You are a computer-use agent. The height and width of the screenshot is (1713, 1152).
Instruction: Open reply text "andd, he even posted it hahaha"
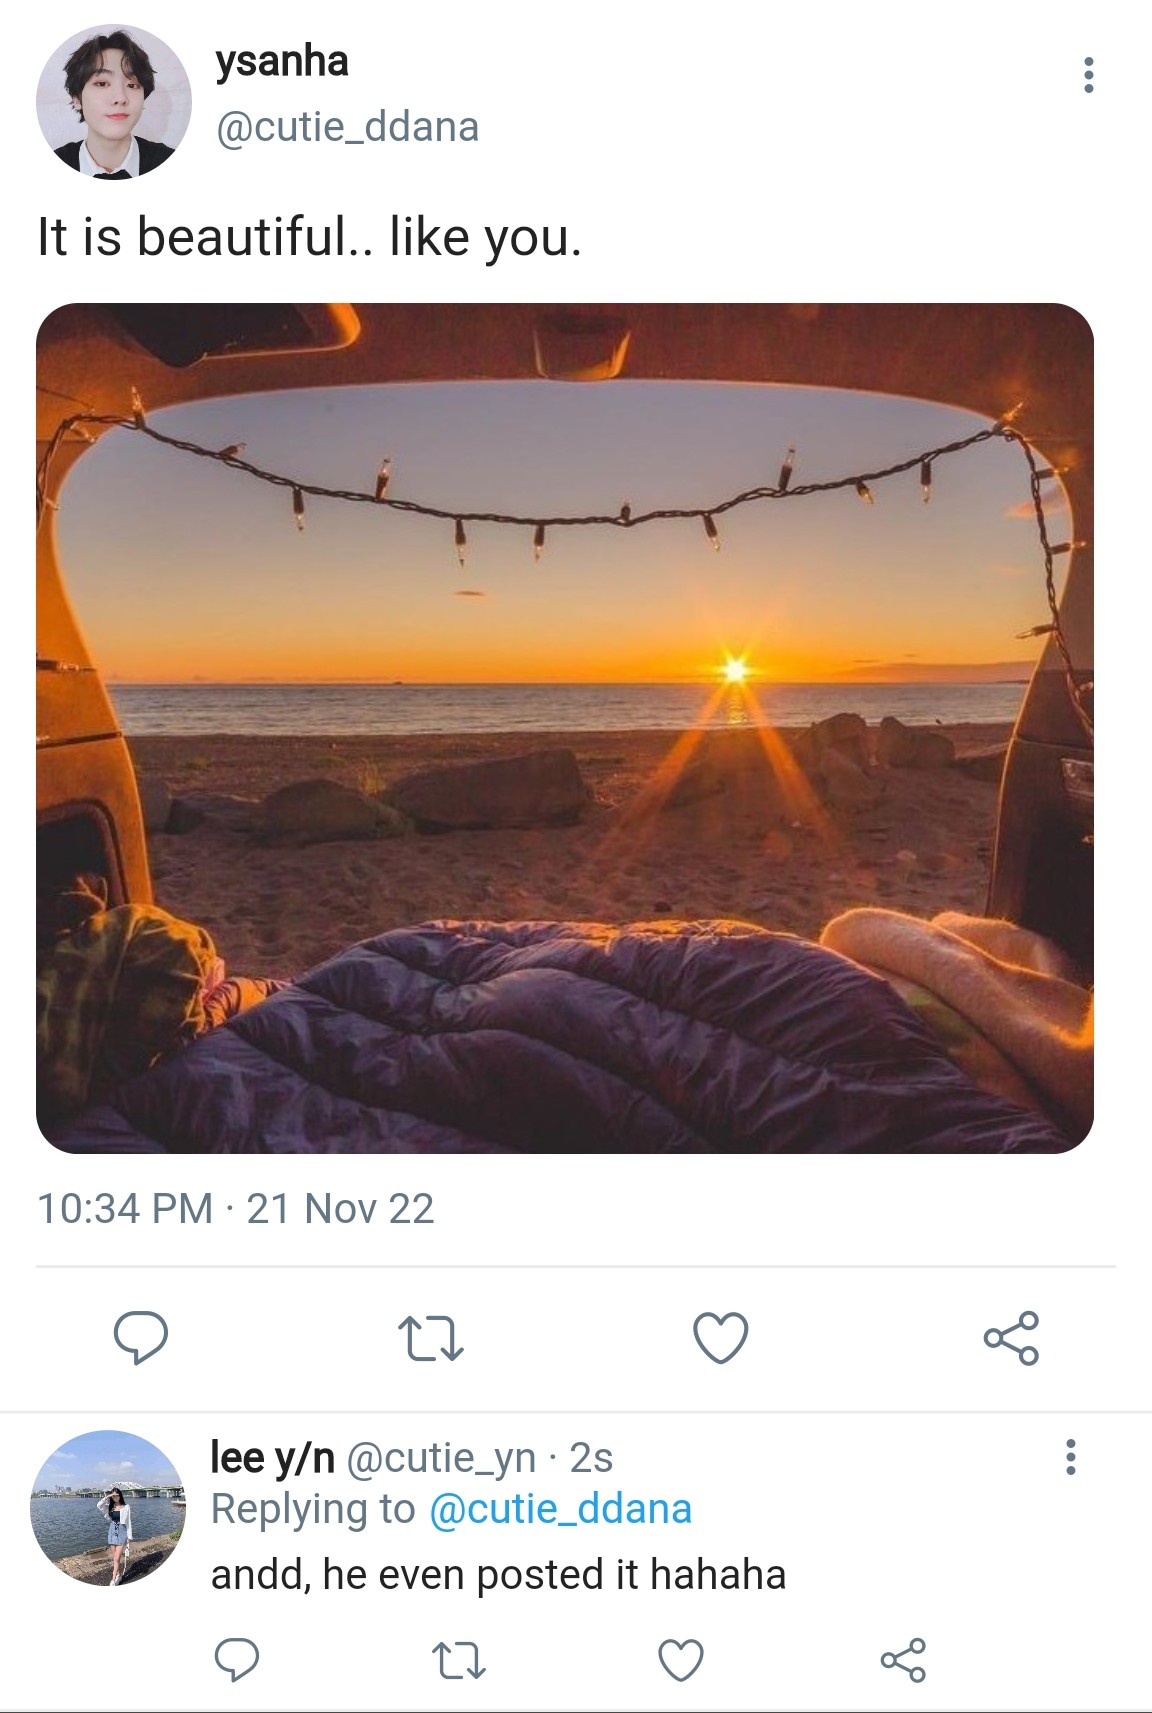[498, 1575]
